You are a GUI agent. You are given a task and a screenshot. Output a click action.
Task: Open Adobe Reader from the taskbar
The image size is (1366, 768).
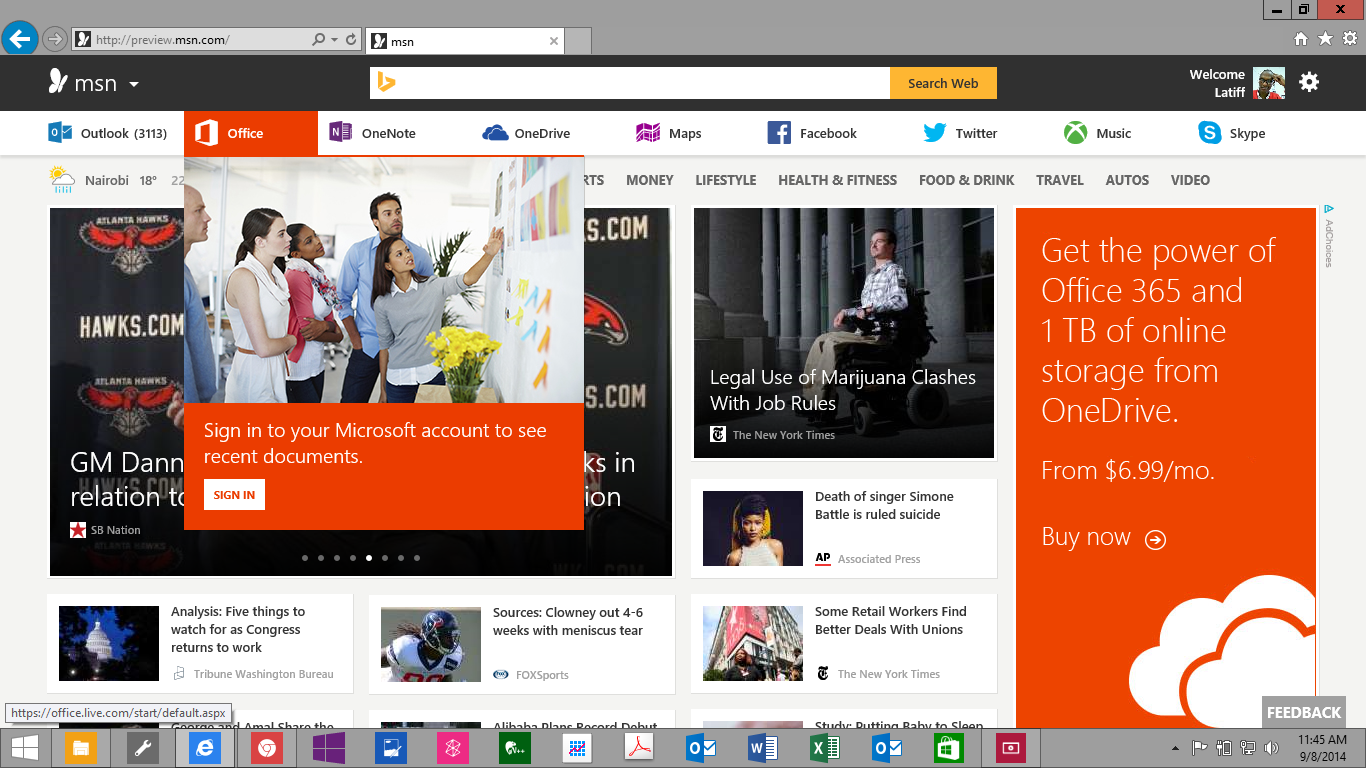(639, 748)
